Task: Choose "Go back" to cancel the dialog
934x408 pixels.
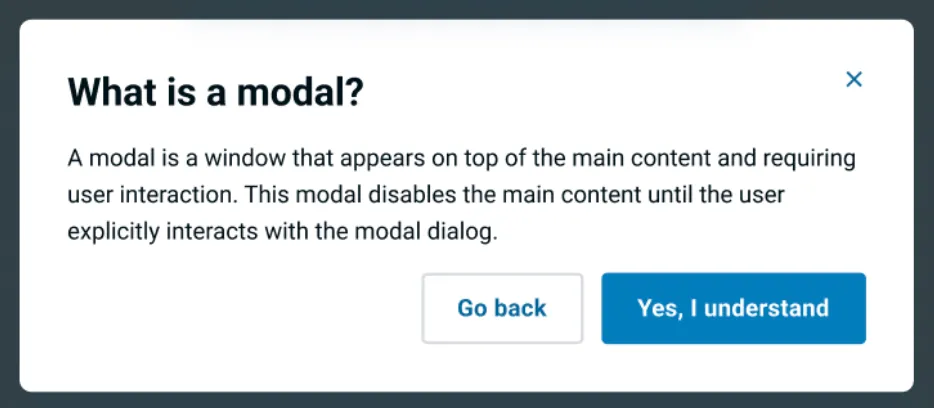Action: click(x=502, y=308)
